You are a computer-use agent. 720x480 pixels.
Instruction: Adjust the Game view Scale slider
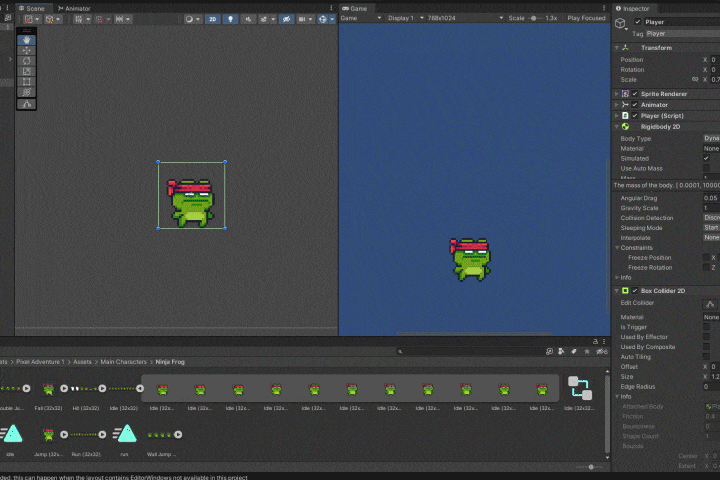point(536,18)
